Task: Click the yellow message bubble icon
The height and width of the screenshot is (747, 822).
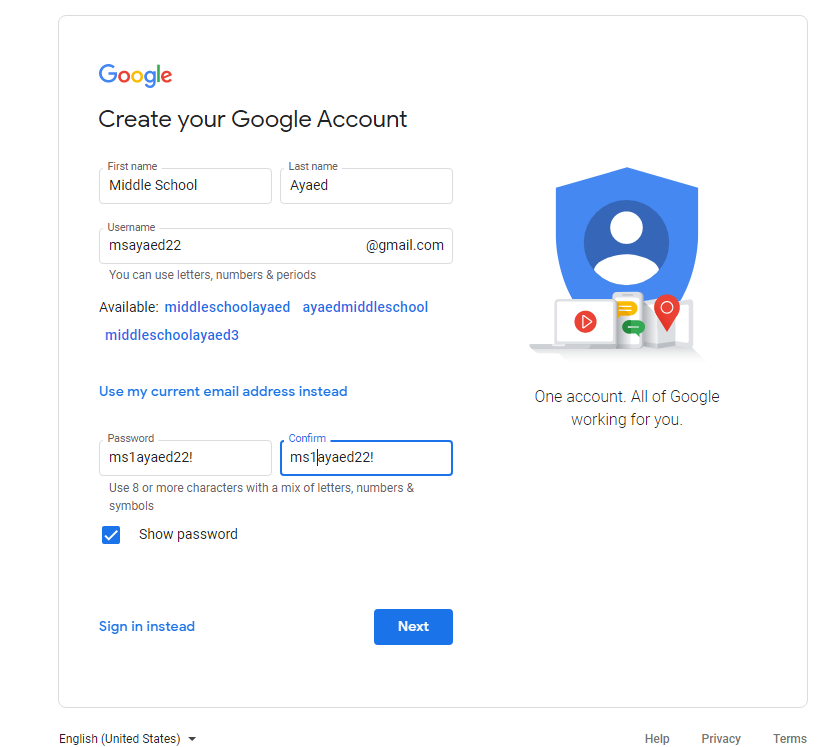Action: pos(627,309)
